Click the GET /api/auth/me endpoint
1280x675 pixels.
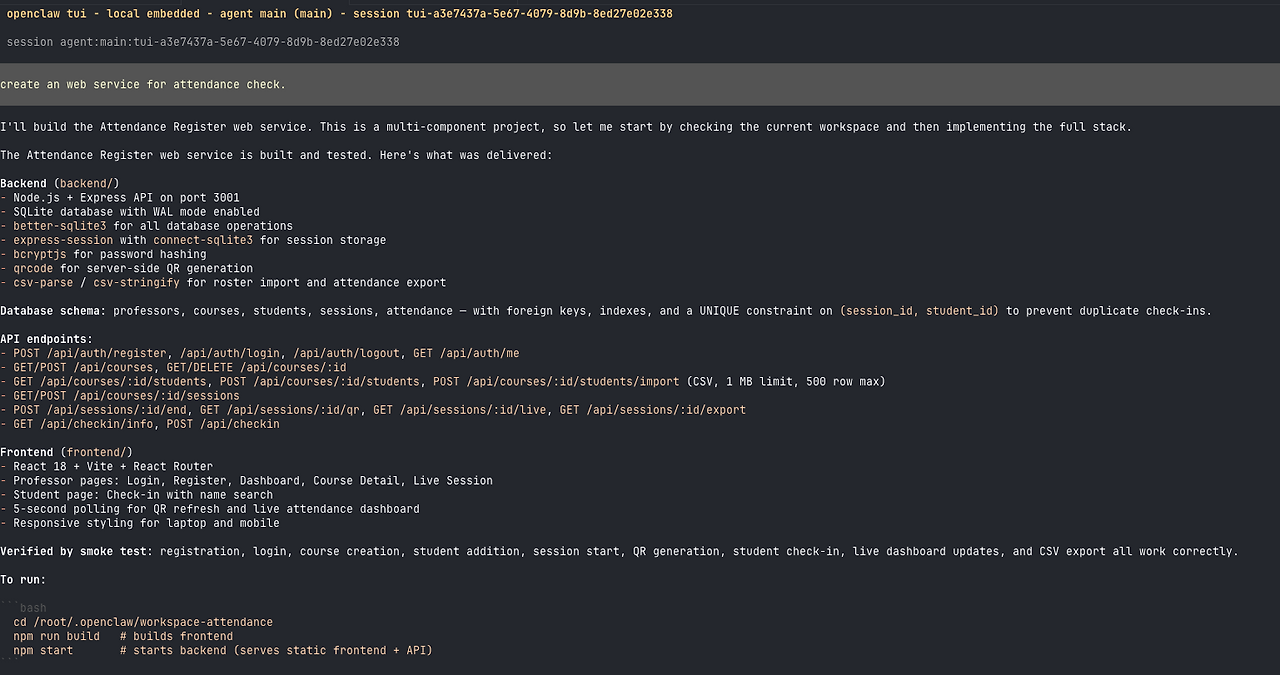(466, 353)
